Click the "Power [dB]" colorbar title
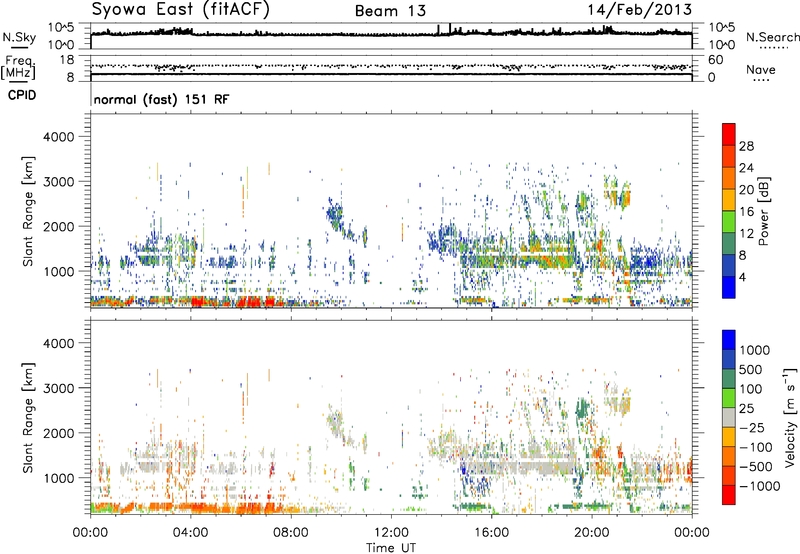Viewport: 800px width, 554px height. pyautogui.click(x=763, y=211)
